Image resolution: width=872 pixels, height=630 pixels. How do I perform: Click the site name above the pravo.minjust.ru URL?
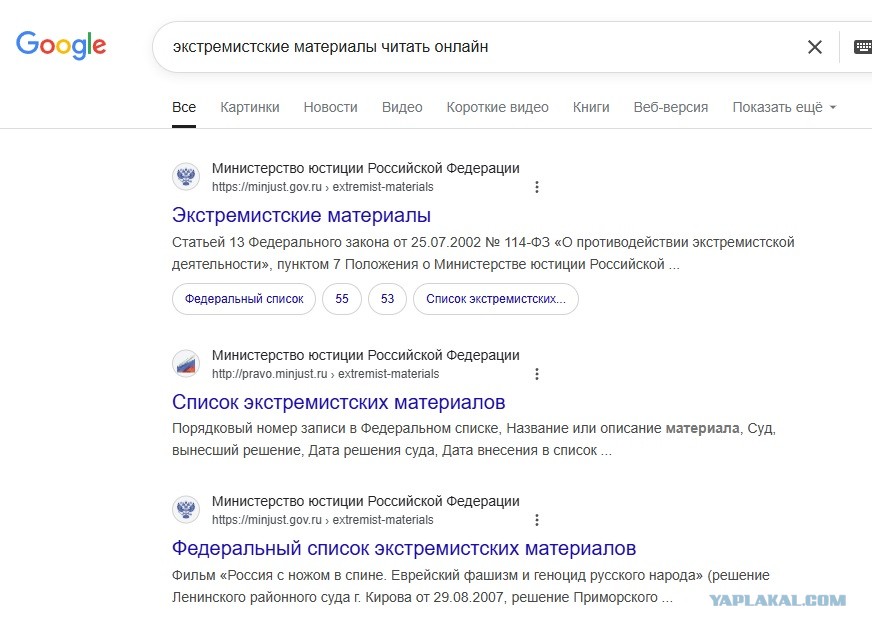point(366,355)
